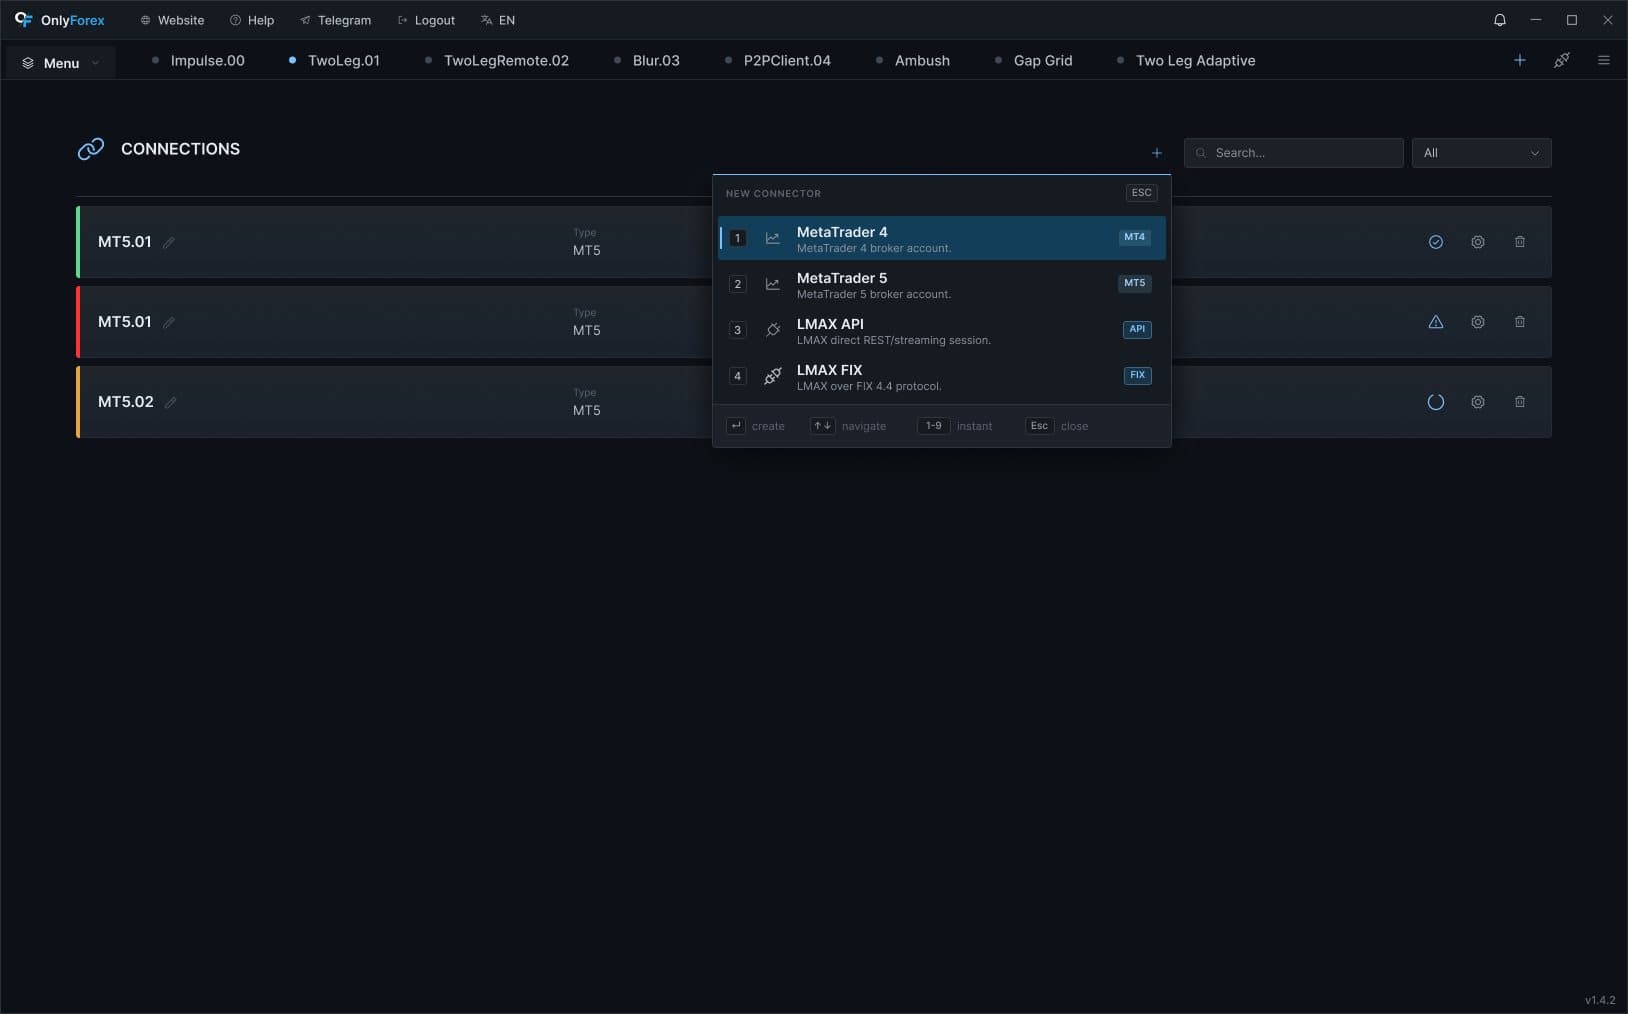Switch to the TwoLegRemote.02 tab
Viewport: 1628px width, 1014px height.
497,60
